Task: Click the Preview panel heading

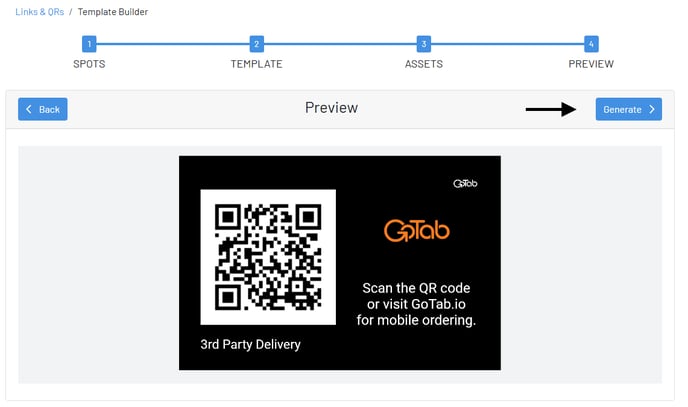Action: pyautogui.click(x=331, y=108)
